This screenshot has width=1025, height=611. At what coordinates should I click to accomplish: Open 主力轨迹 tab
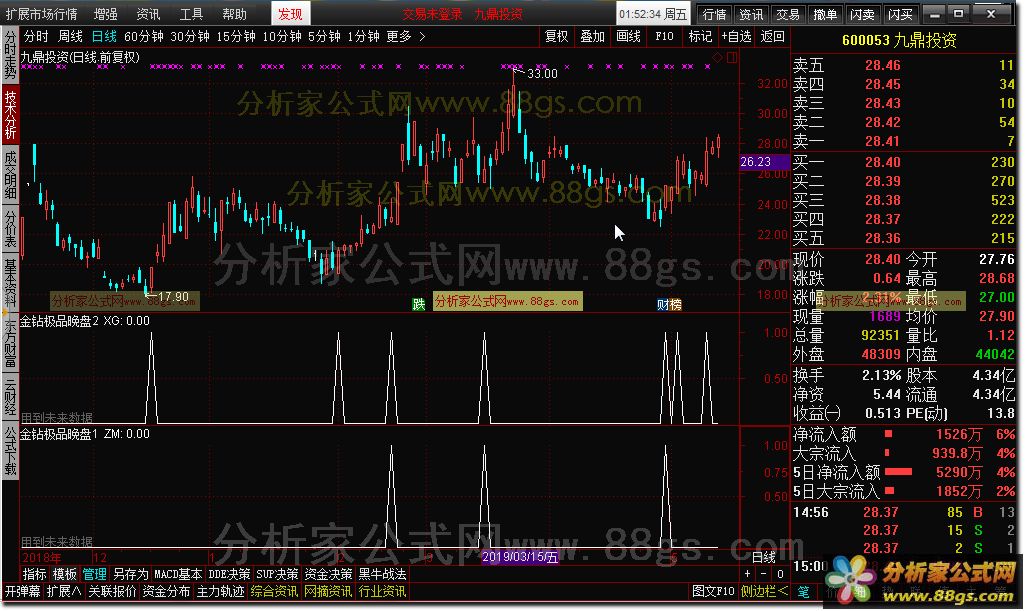point(220,591)
